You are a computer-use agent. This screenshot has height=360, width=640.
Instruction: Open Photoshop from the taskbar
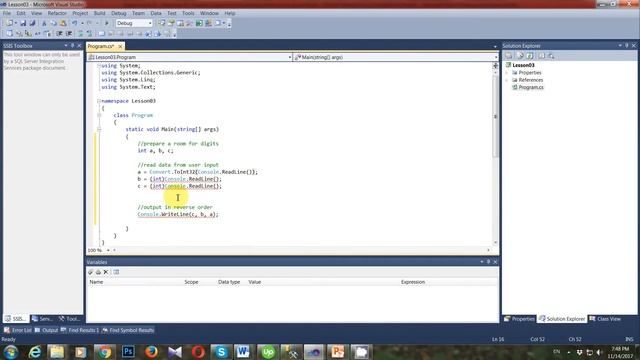pos(128,351)
